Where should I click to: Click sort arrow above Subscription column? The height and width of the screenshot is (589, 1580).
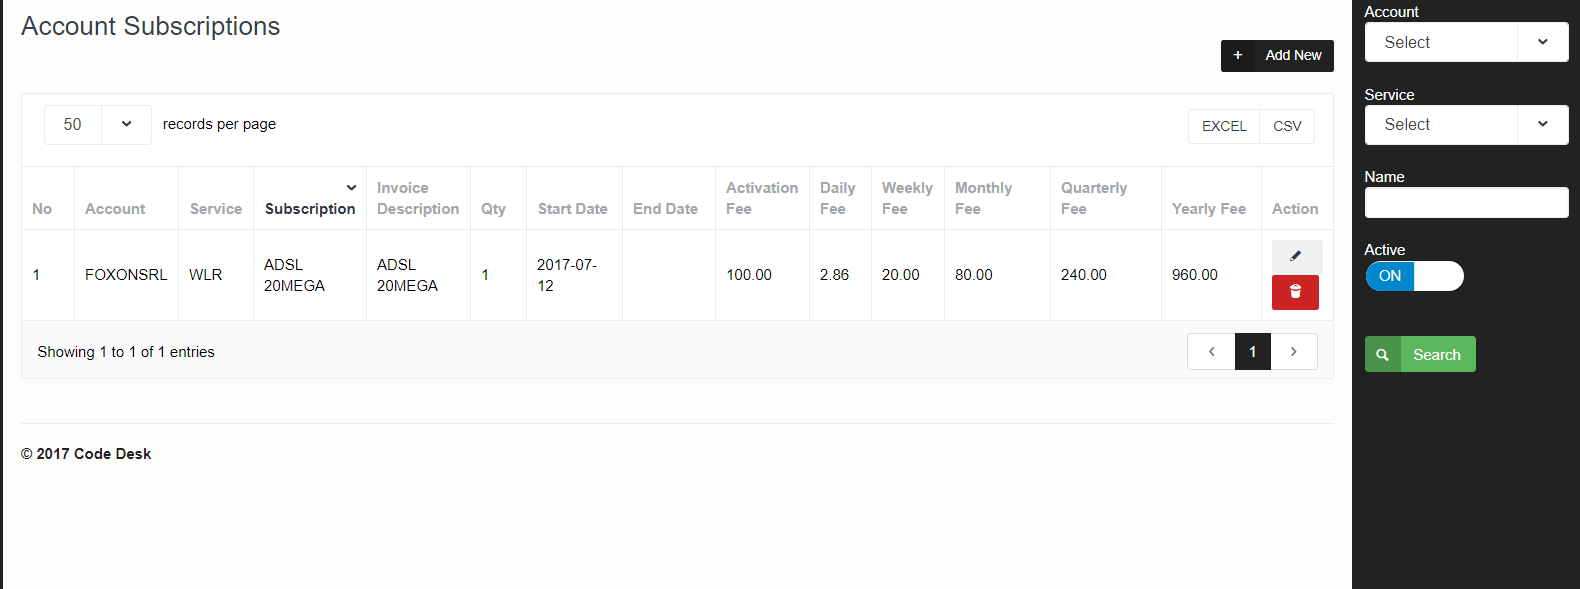(x=351, y=188)
